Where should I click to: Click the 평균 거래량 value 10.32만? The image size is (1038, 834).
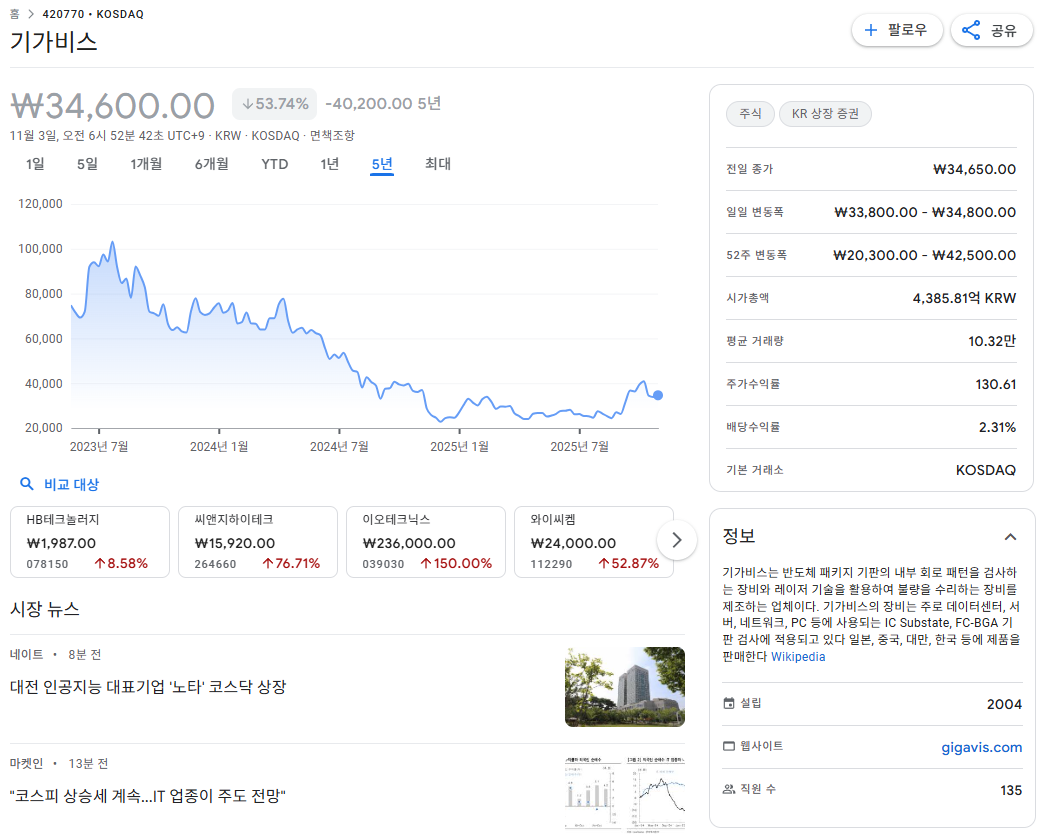tap(992, 342)
